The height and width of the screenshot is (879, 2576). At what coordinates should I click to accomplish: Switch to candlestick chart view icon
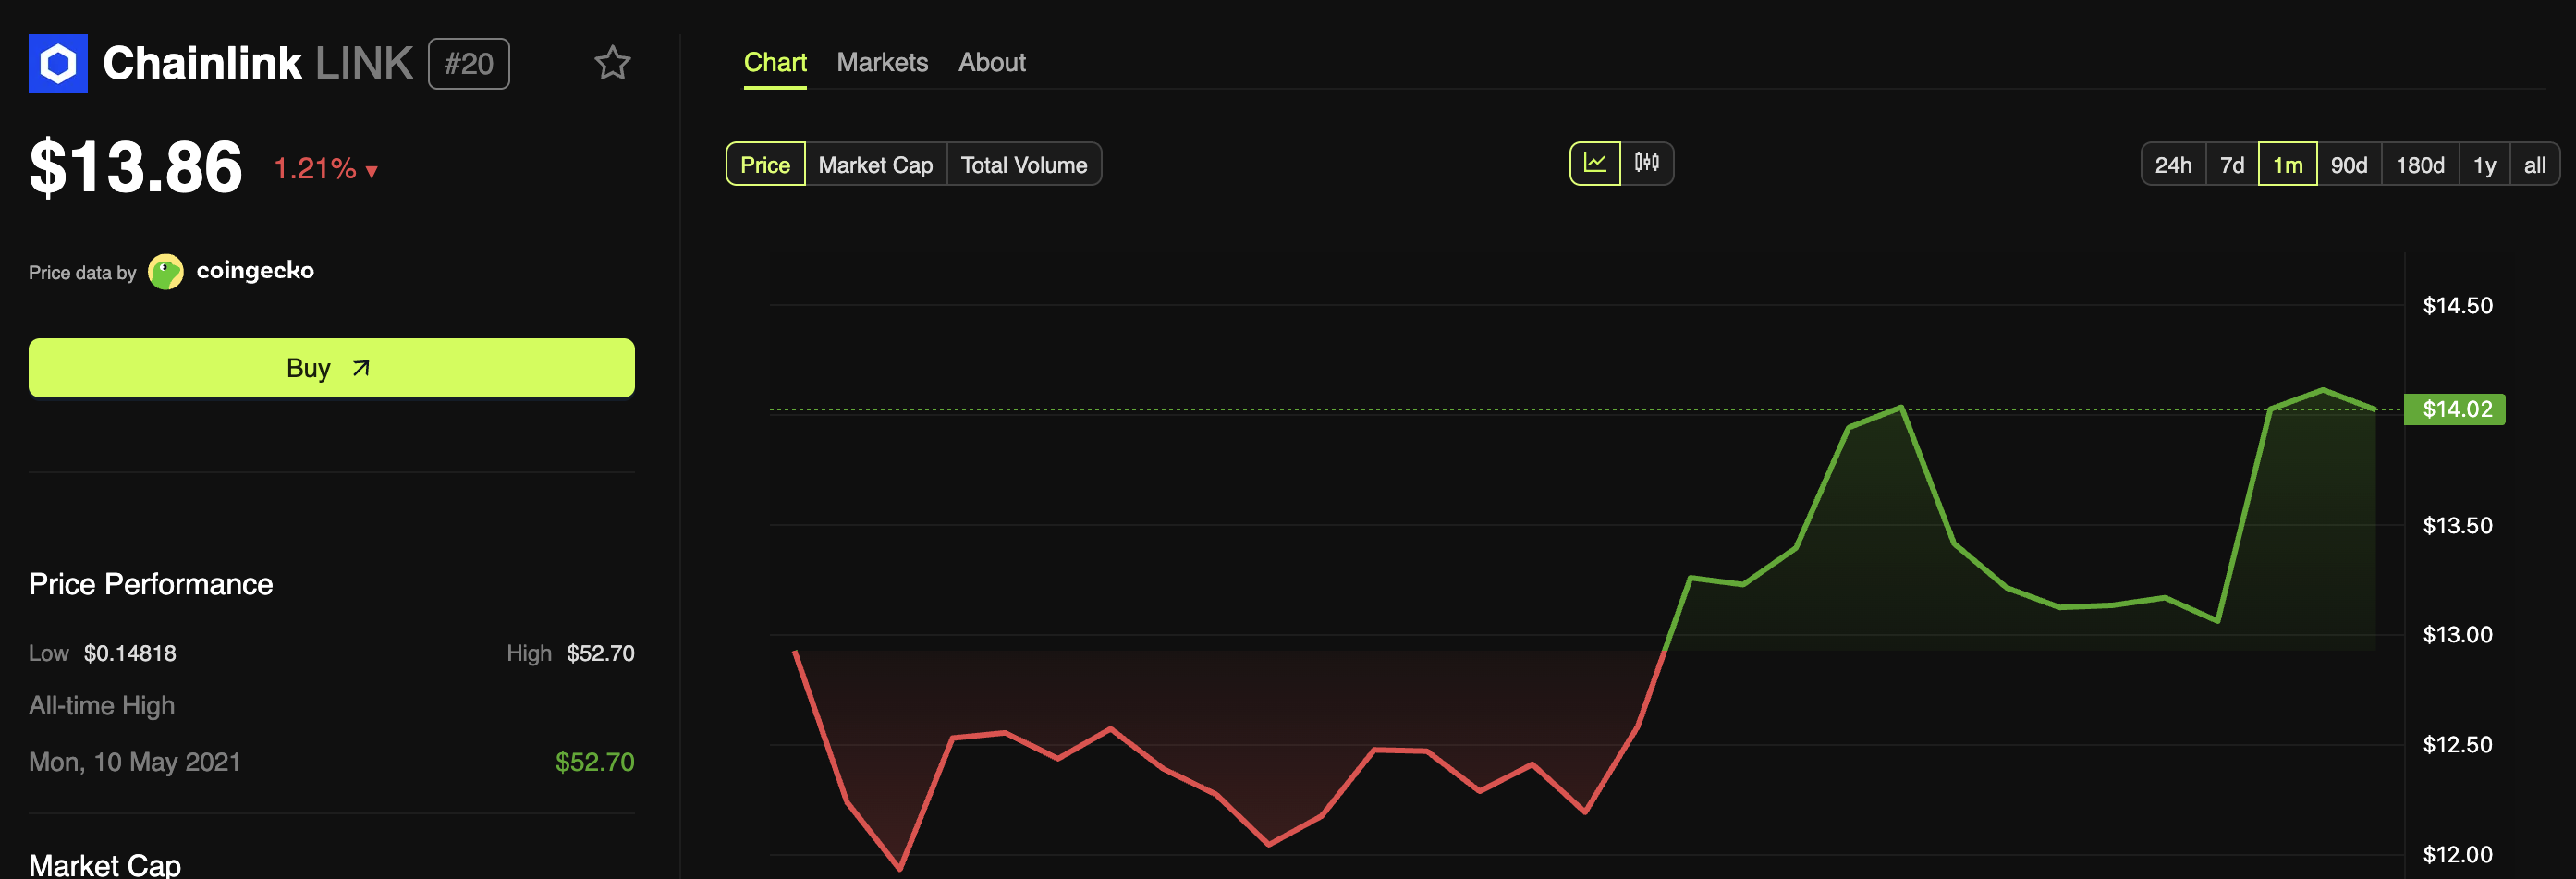1647,164
